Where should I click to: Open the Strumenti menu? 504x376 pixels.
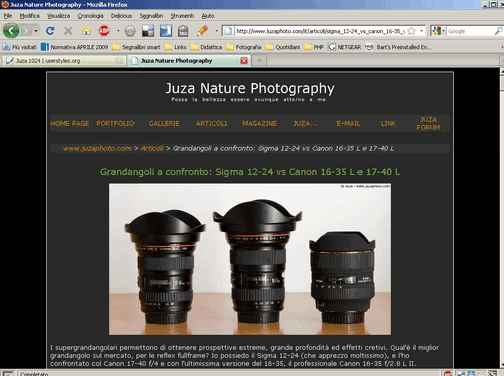coord(182,16)
